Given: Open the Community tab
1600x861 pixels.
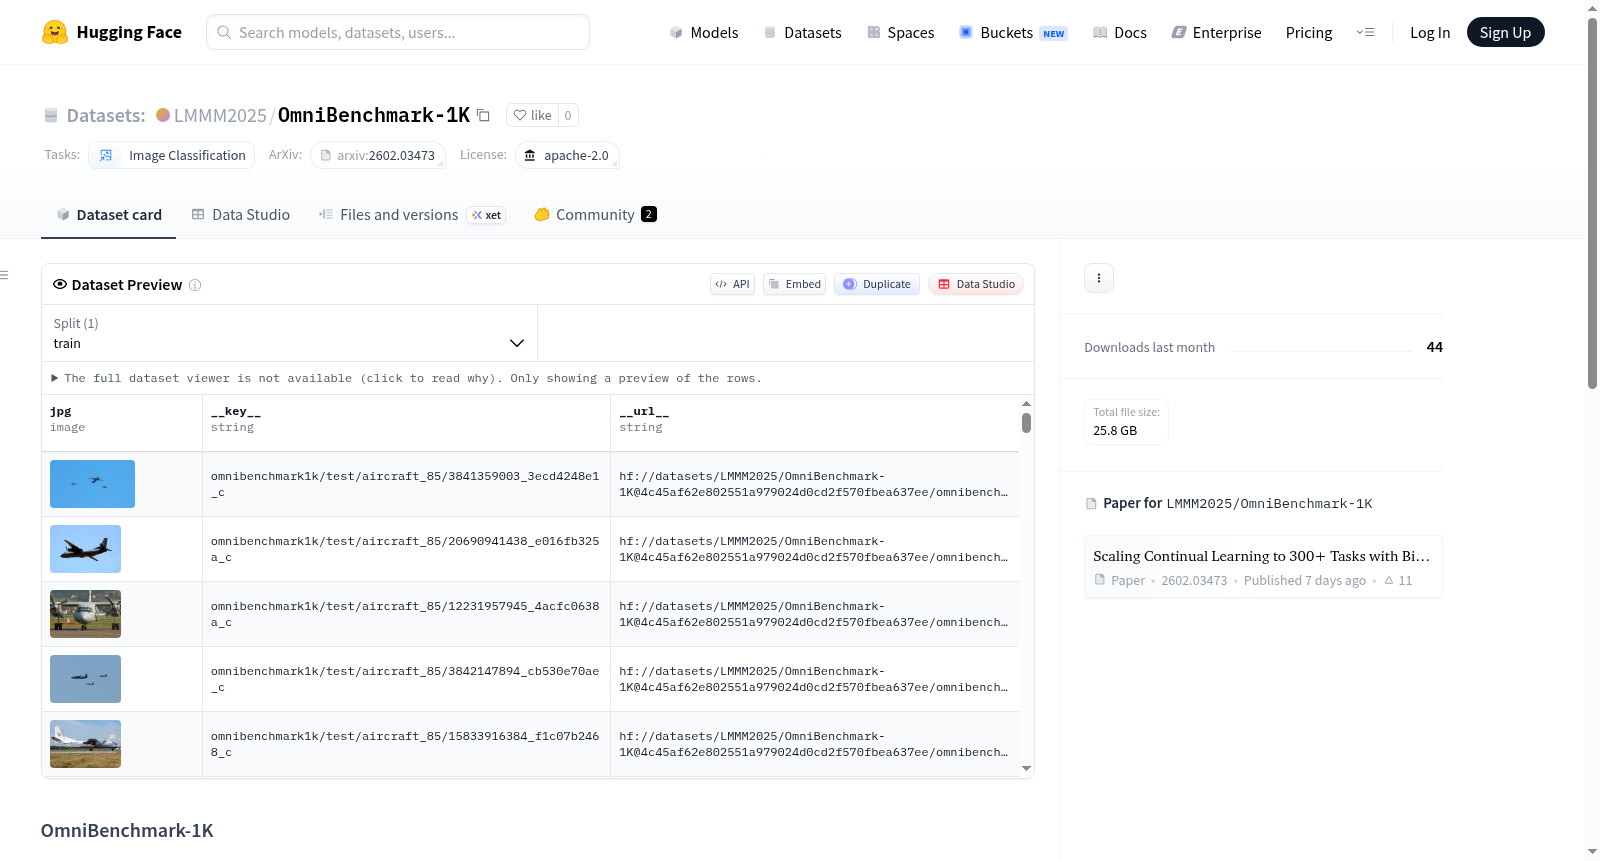Looking at the screenshot, I should (595, 215).
